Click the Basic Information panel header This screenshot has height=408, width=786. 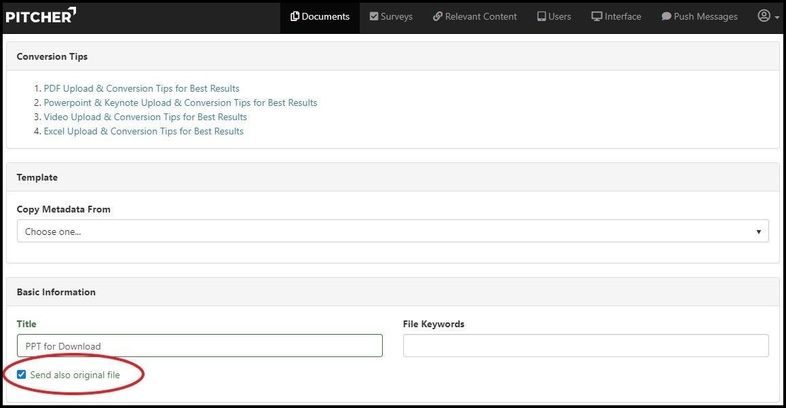(x=56, y=292)
